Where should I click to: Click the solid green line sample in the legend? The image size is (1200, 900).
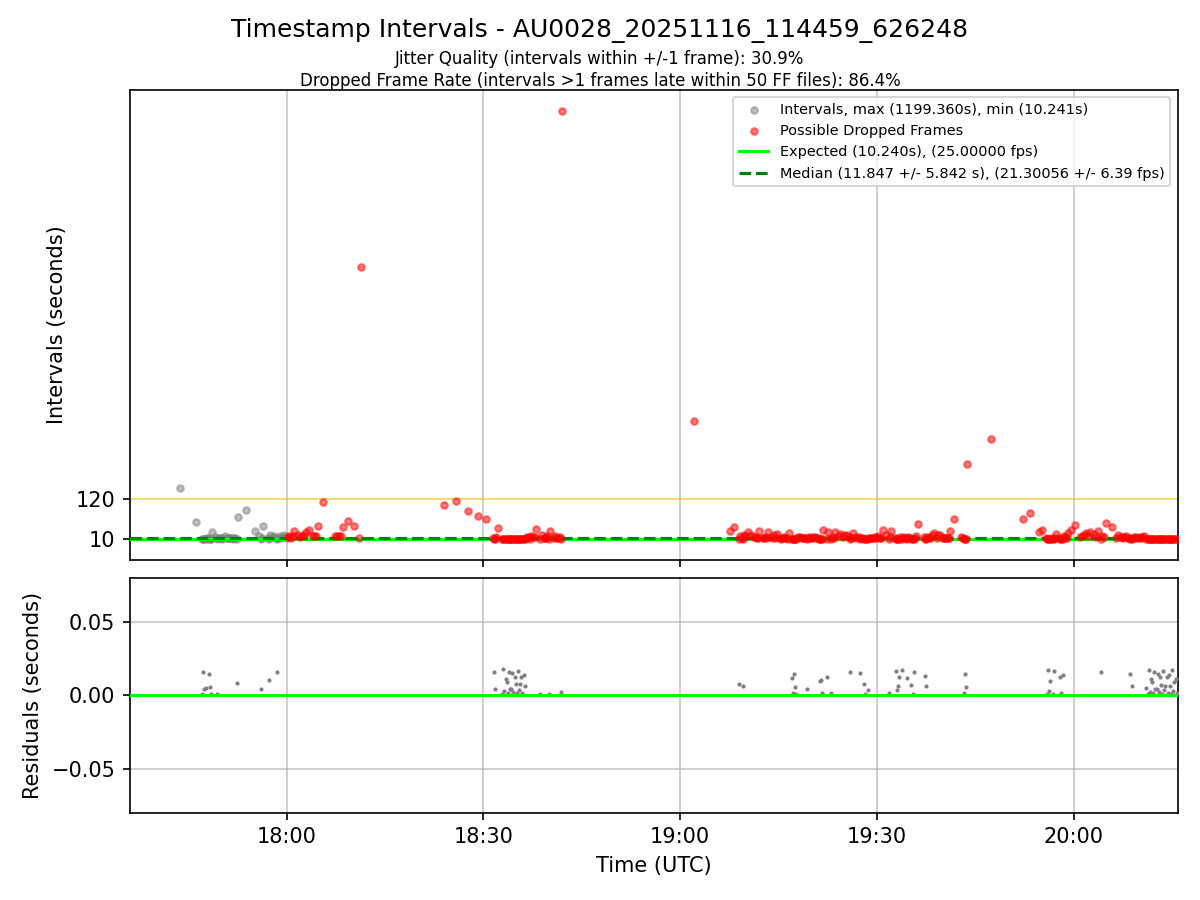click(754, 152)
